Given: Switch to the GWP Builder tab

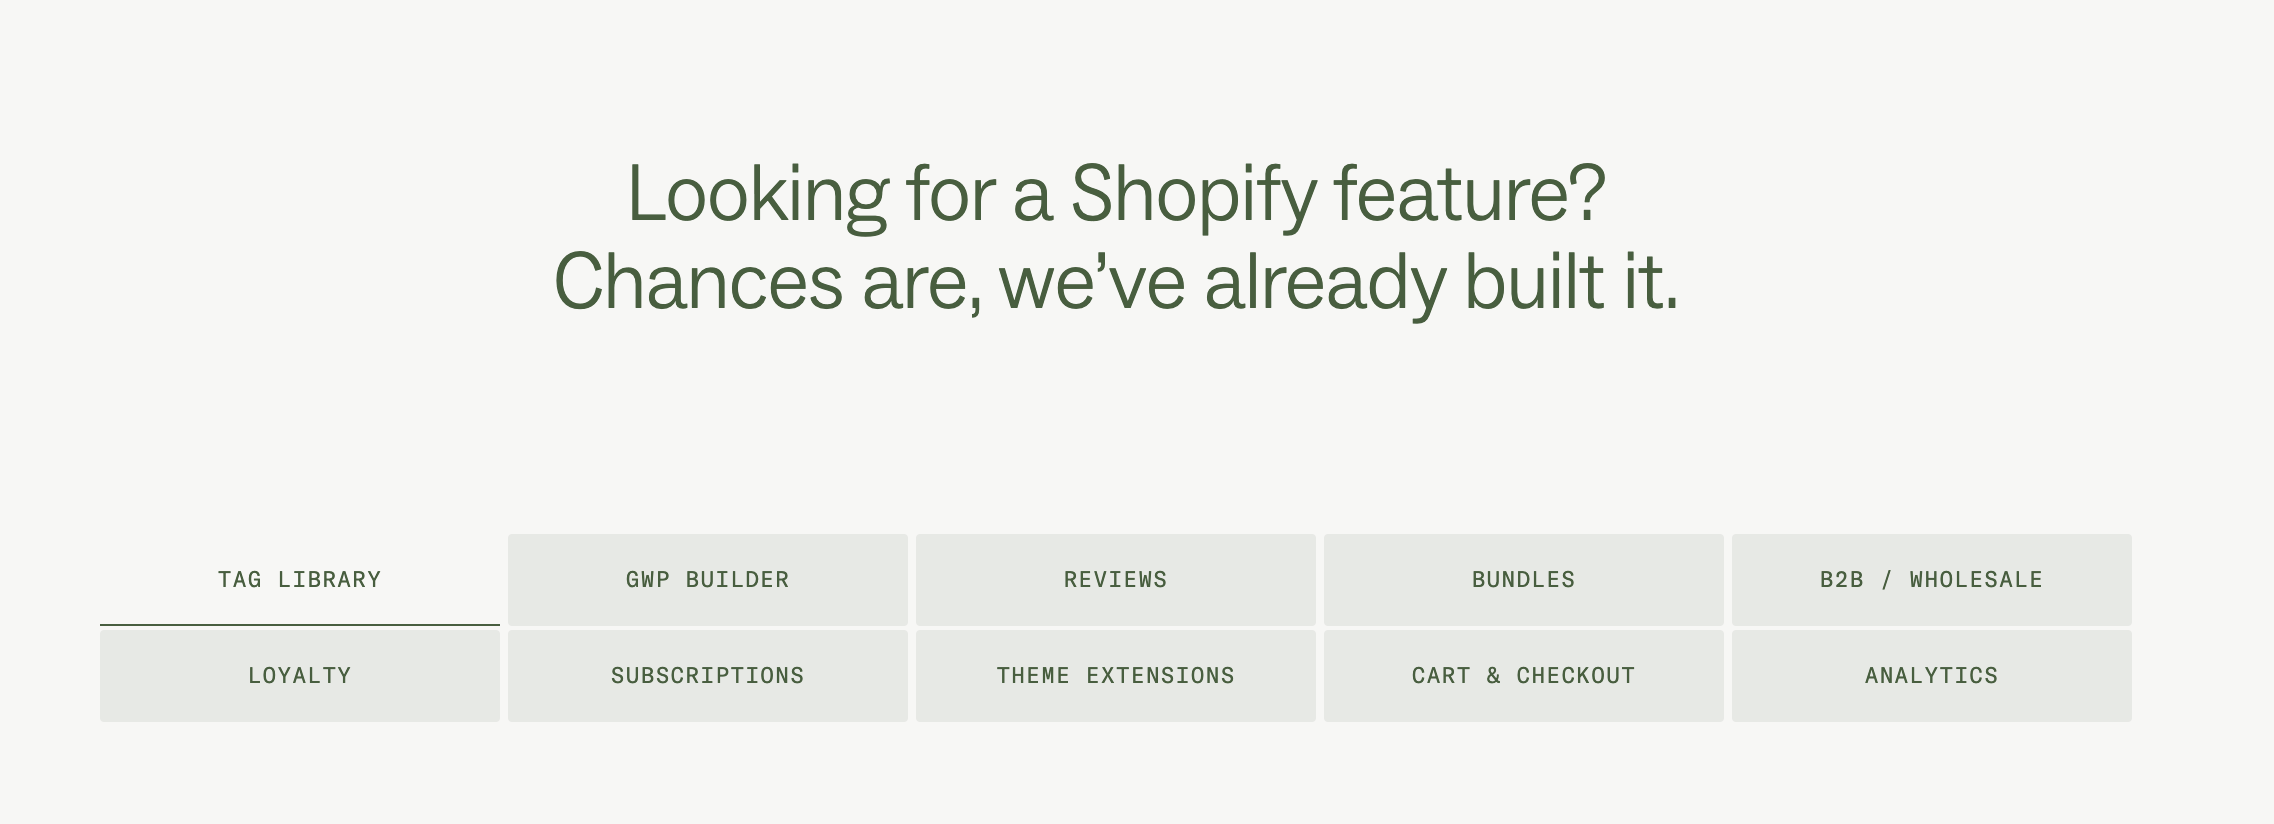Looking at the screenshot, I should [707, 580].
